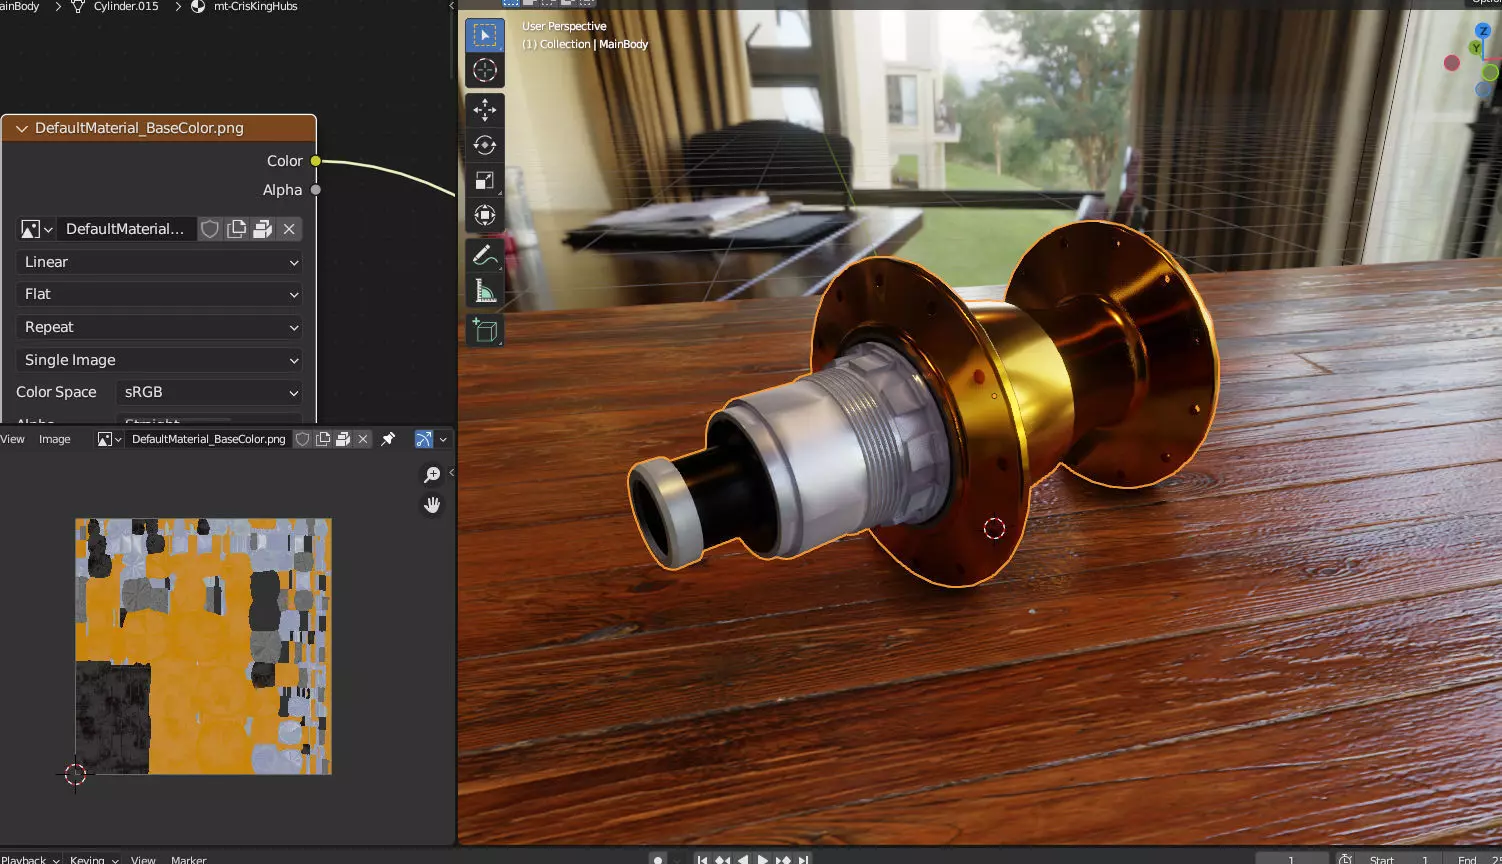
Task: Toggle preview range clock icon
Action: [1345, 859]
